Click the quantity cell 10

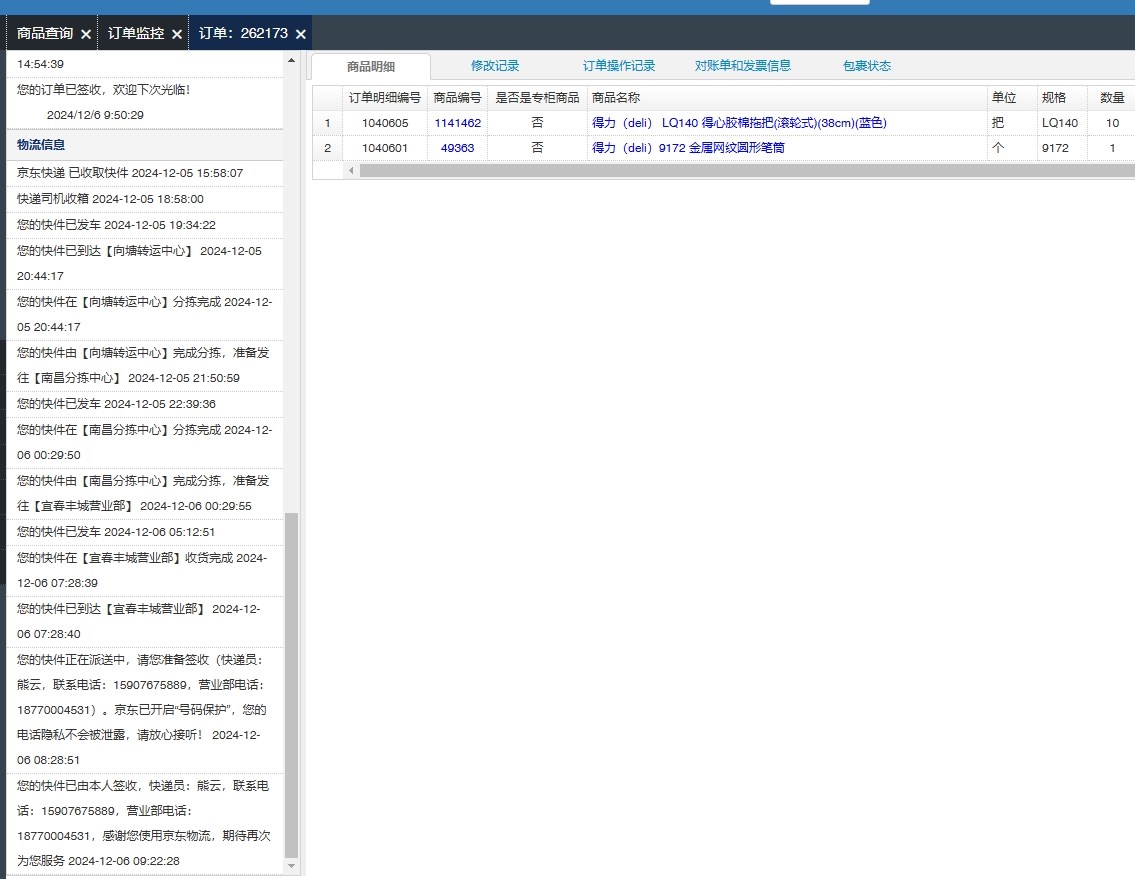point(1112,123)
